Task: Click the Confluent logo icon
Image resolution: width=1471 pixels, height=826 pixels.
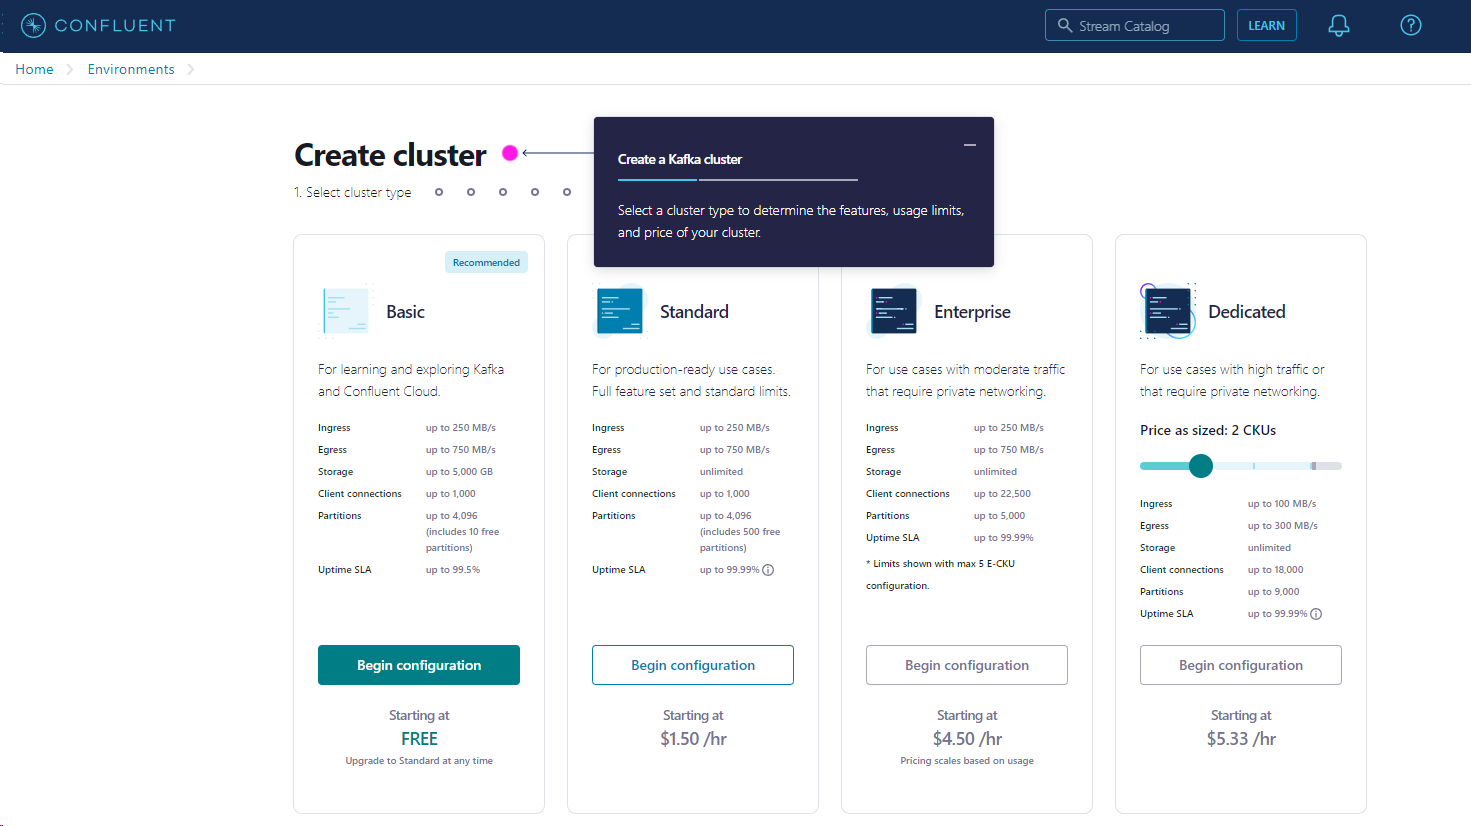Action: (x=33, y=26)
